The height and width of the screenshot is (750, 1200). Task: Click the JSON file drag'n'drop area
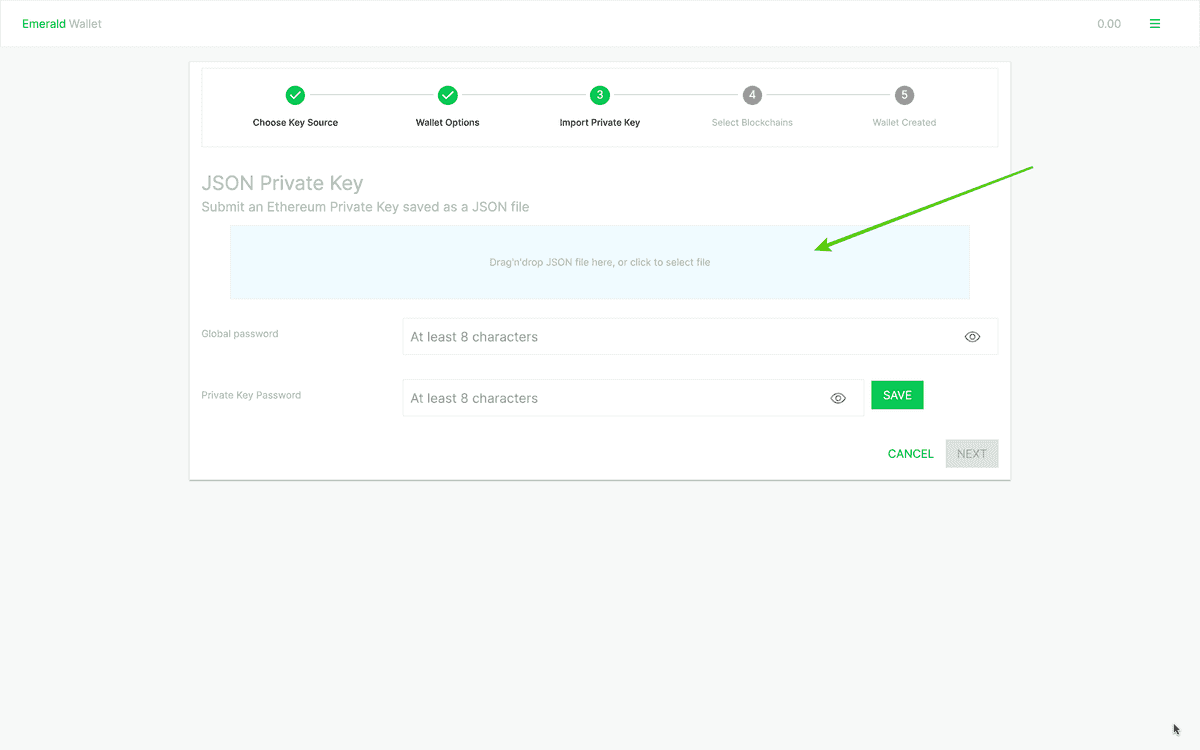pos(600,262)
